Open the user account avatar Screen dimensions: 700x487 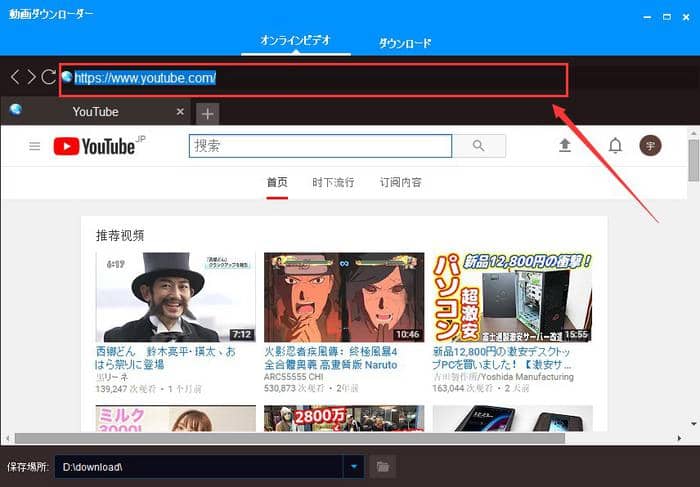coord(650,146)
